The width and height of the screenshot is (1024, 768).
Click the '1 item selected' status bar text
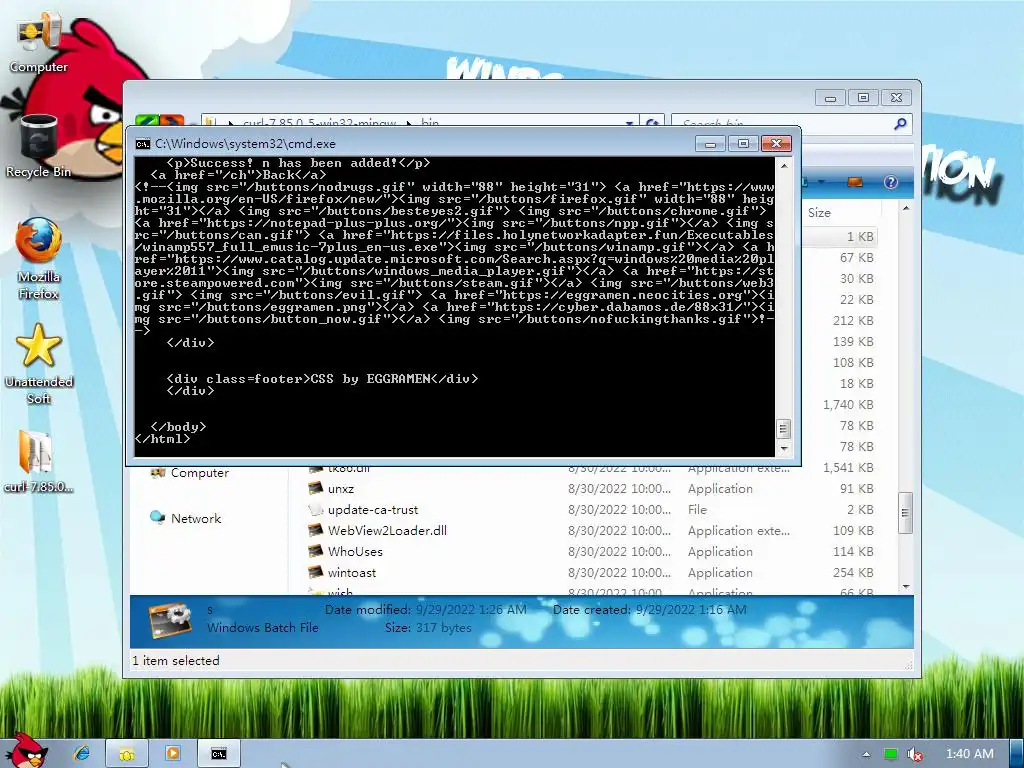(176, 660)
